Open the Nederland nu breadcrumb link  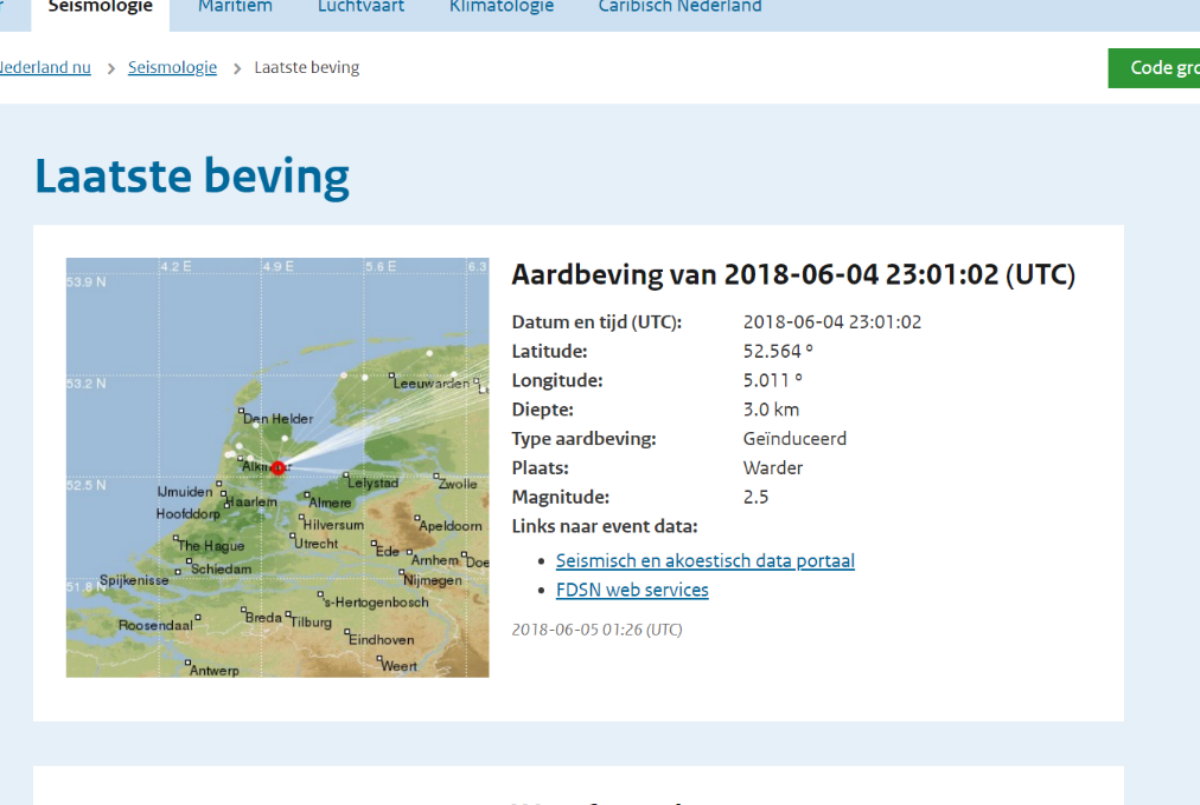pos(44,68)
